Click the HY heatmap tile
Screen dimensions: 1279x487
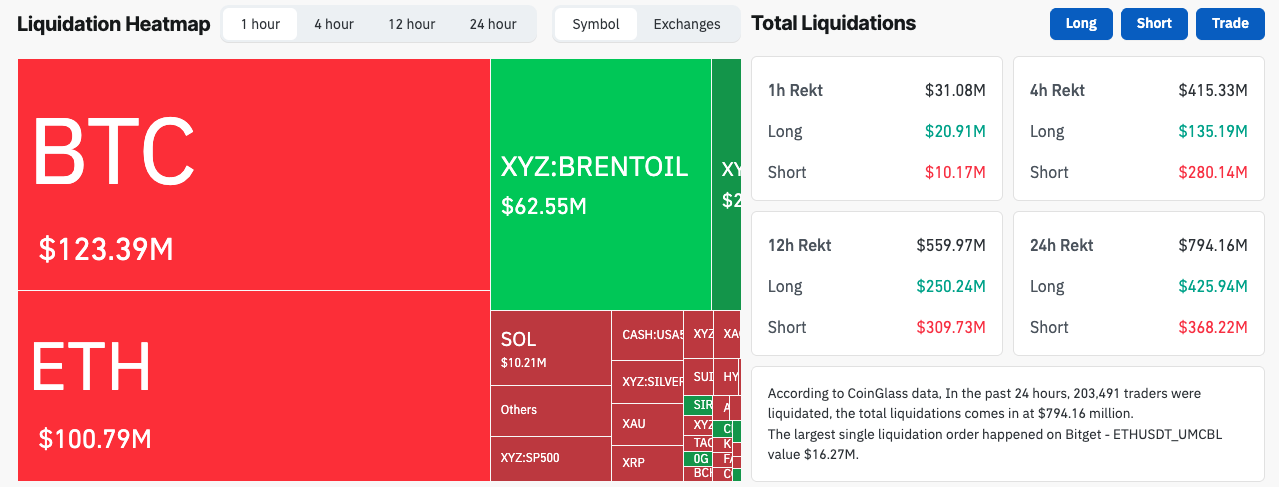point(726,377)
